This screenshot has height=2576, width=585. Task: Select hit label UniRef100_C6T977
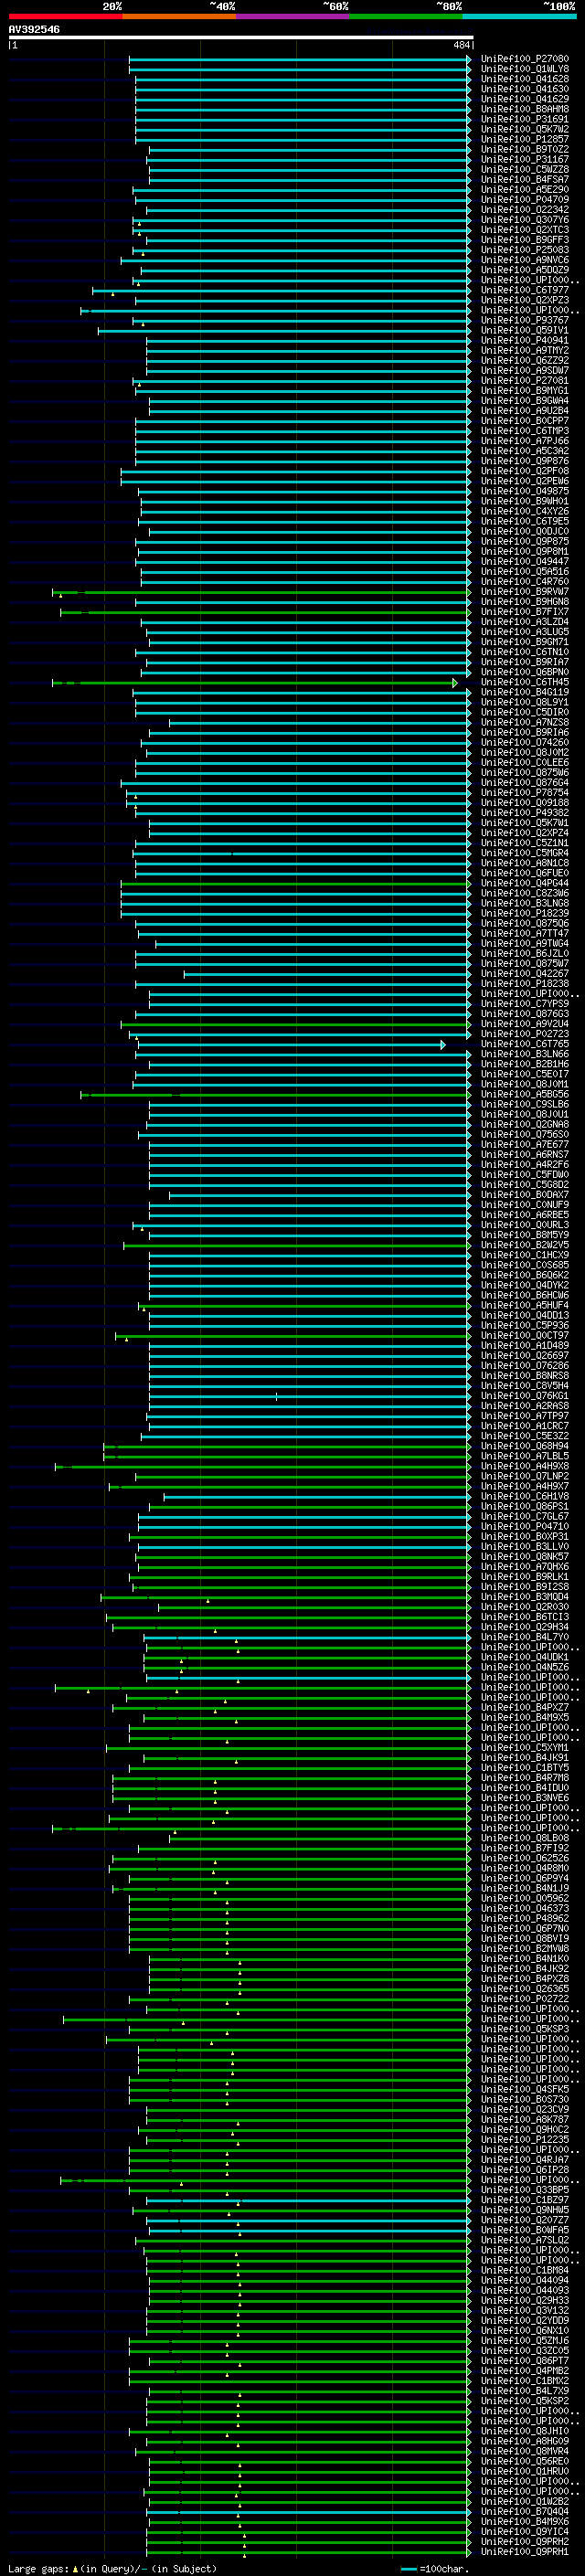click(524, 290)
